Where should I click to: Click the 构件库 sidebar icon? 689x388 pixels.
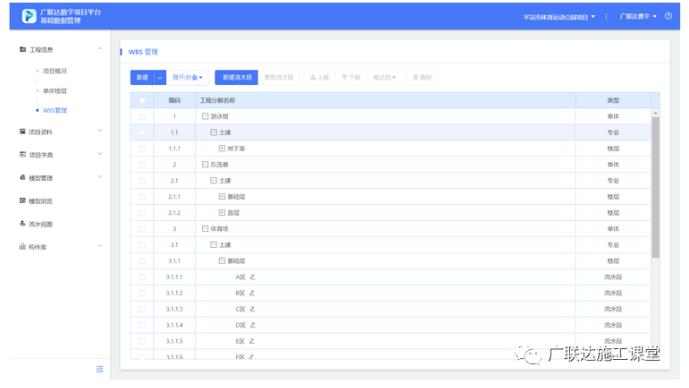[22, 247]
